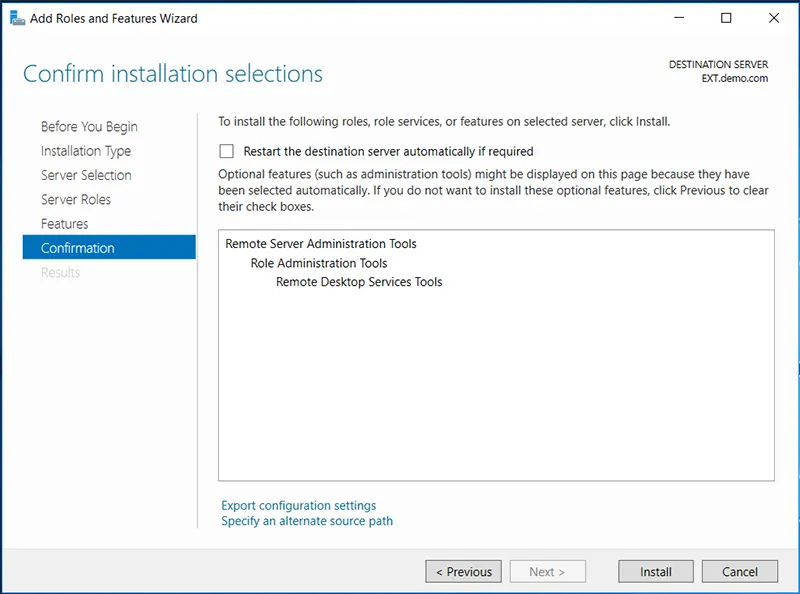The height and width of the screenshot is (594, 800).
Task: Go back with the Previous button
Action: 464,572
